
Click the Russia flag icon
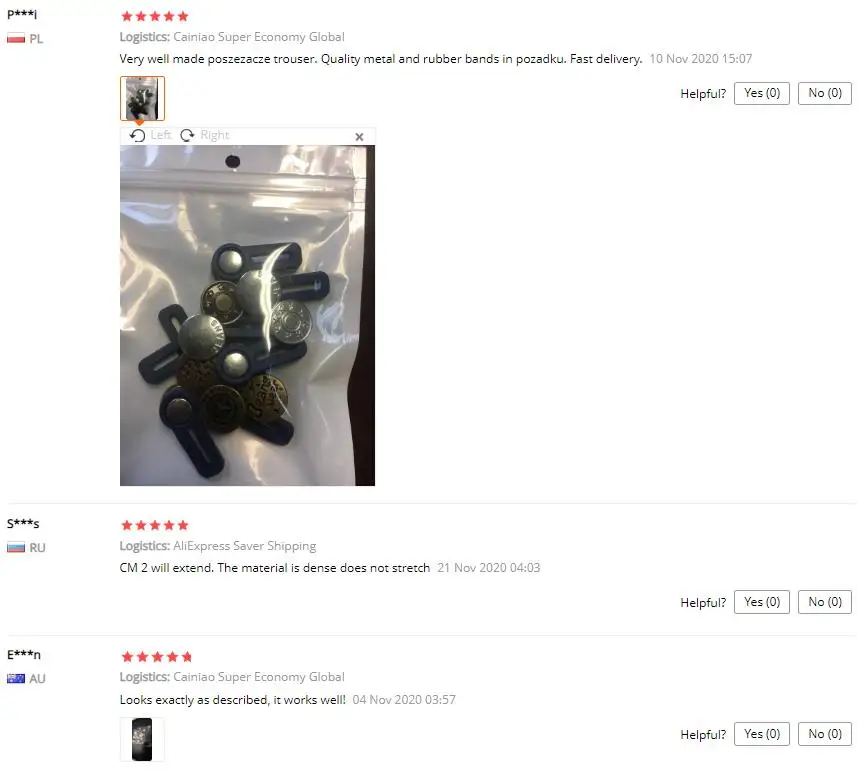click(x=16, y=547)
